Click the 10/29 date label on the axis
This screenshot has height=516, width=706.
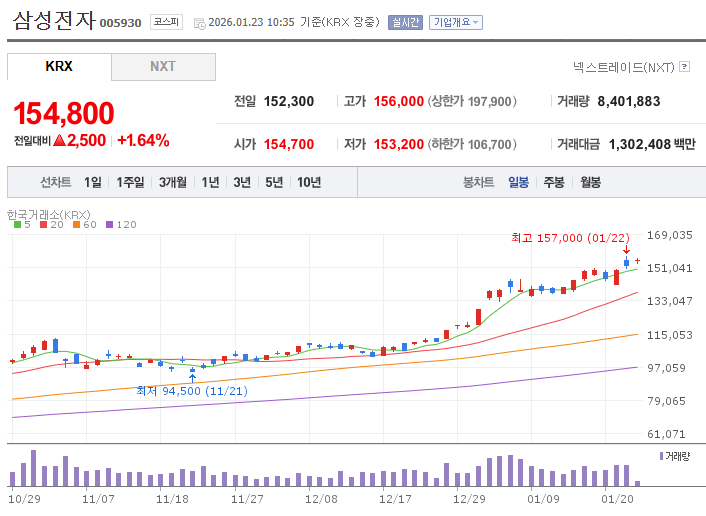pos(24,499)
